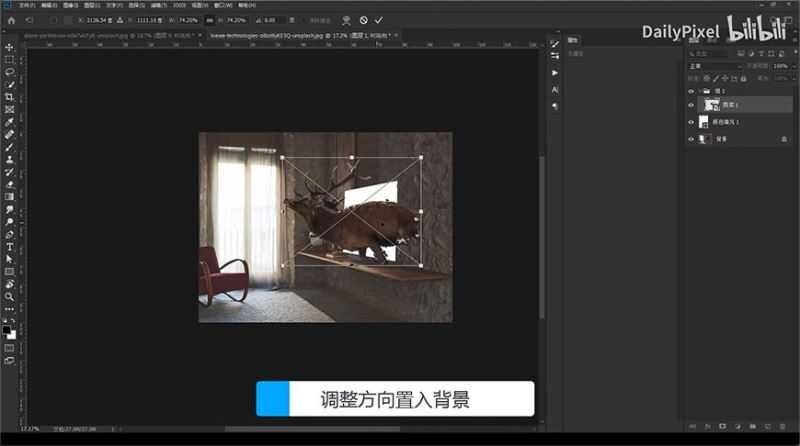Click the Home icon in options bar

pyautogui.click(x=8, y=20)
